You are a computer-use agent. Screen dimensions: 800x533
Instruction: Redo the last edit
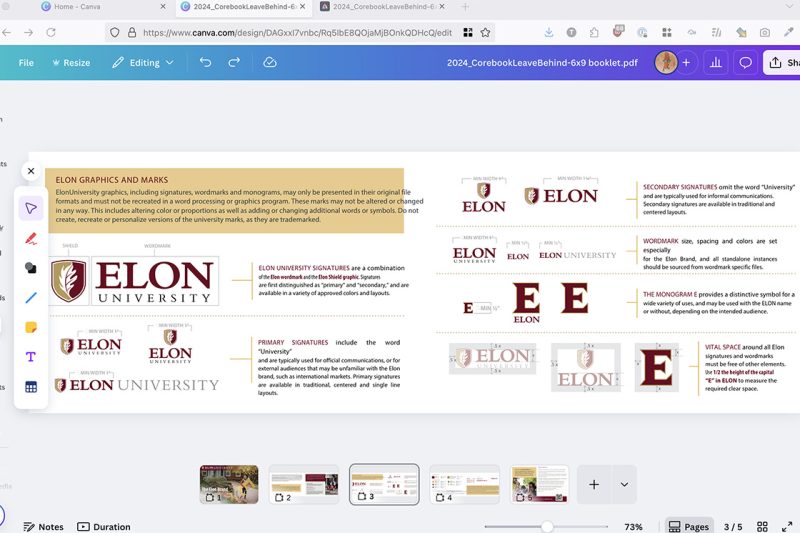click(x=234, y=62)
